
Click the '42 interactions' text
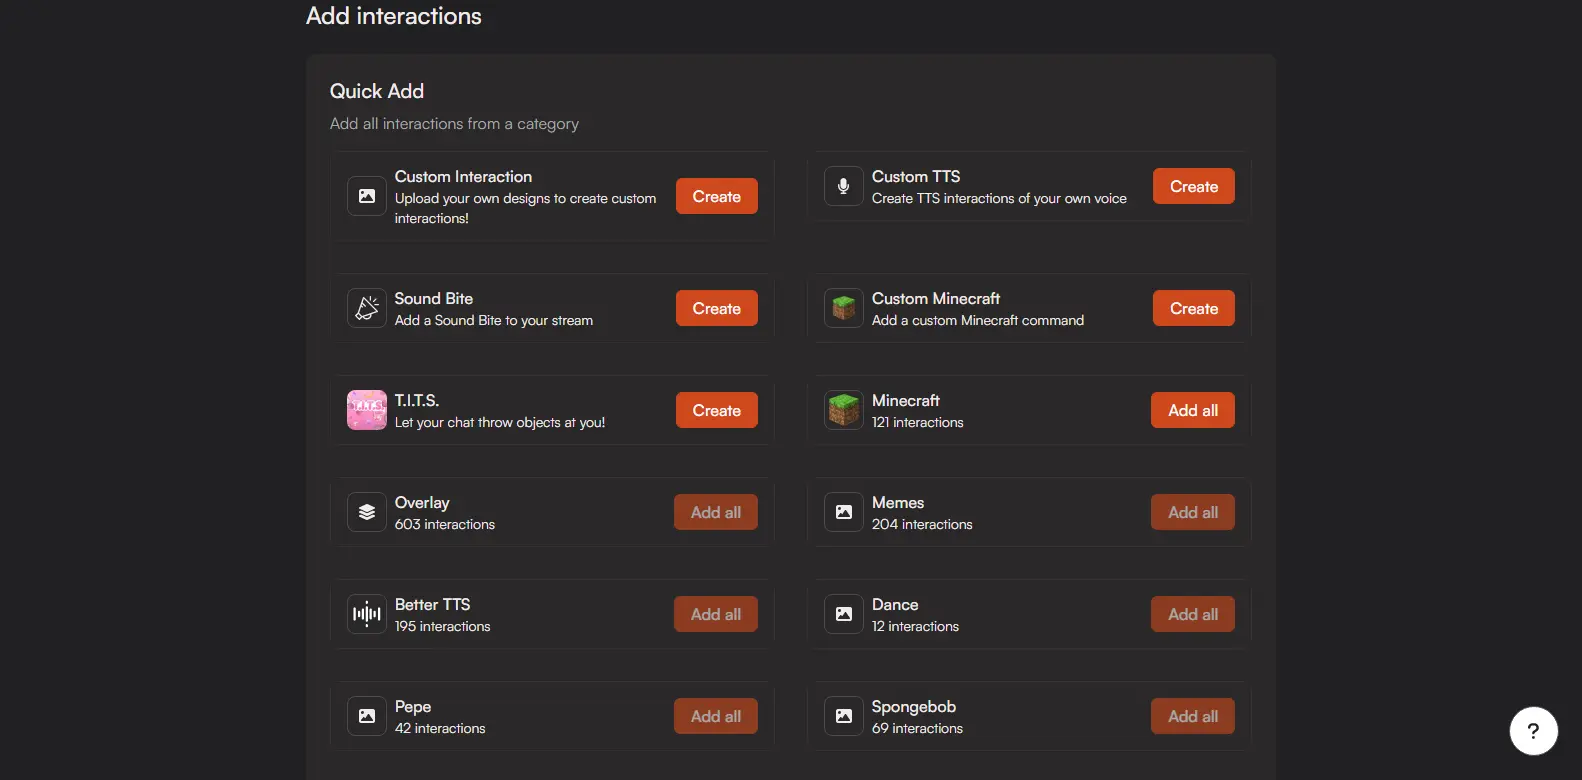[x=440, y=729]
